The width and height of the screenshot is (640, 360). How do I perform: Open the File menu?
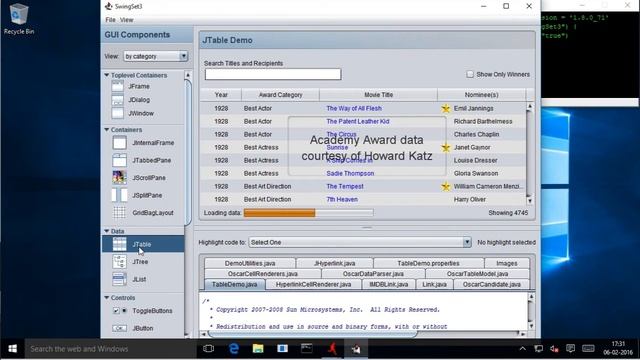110,20
